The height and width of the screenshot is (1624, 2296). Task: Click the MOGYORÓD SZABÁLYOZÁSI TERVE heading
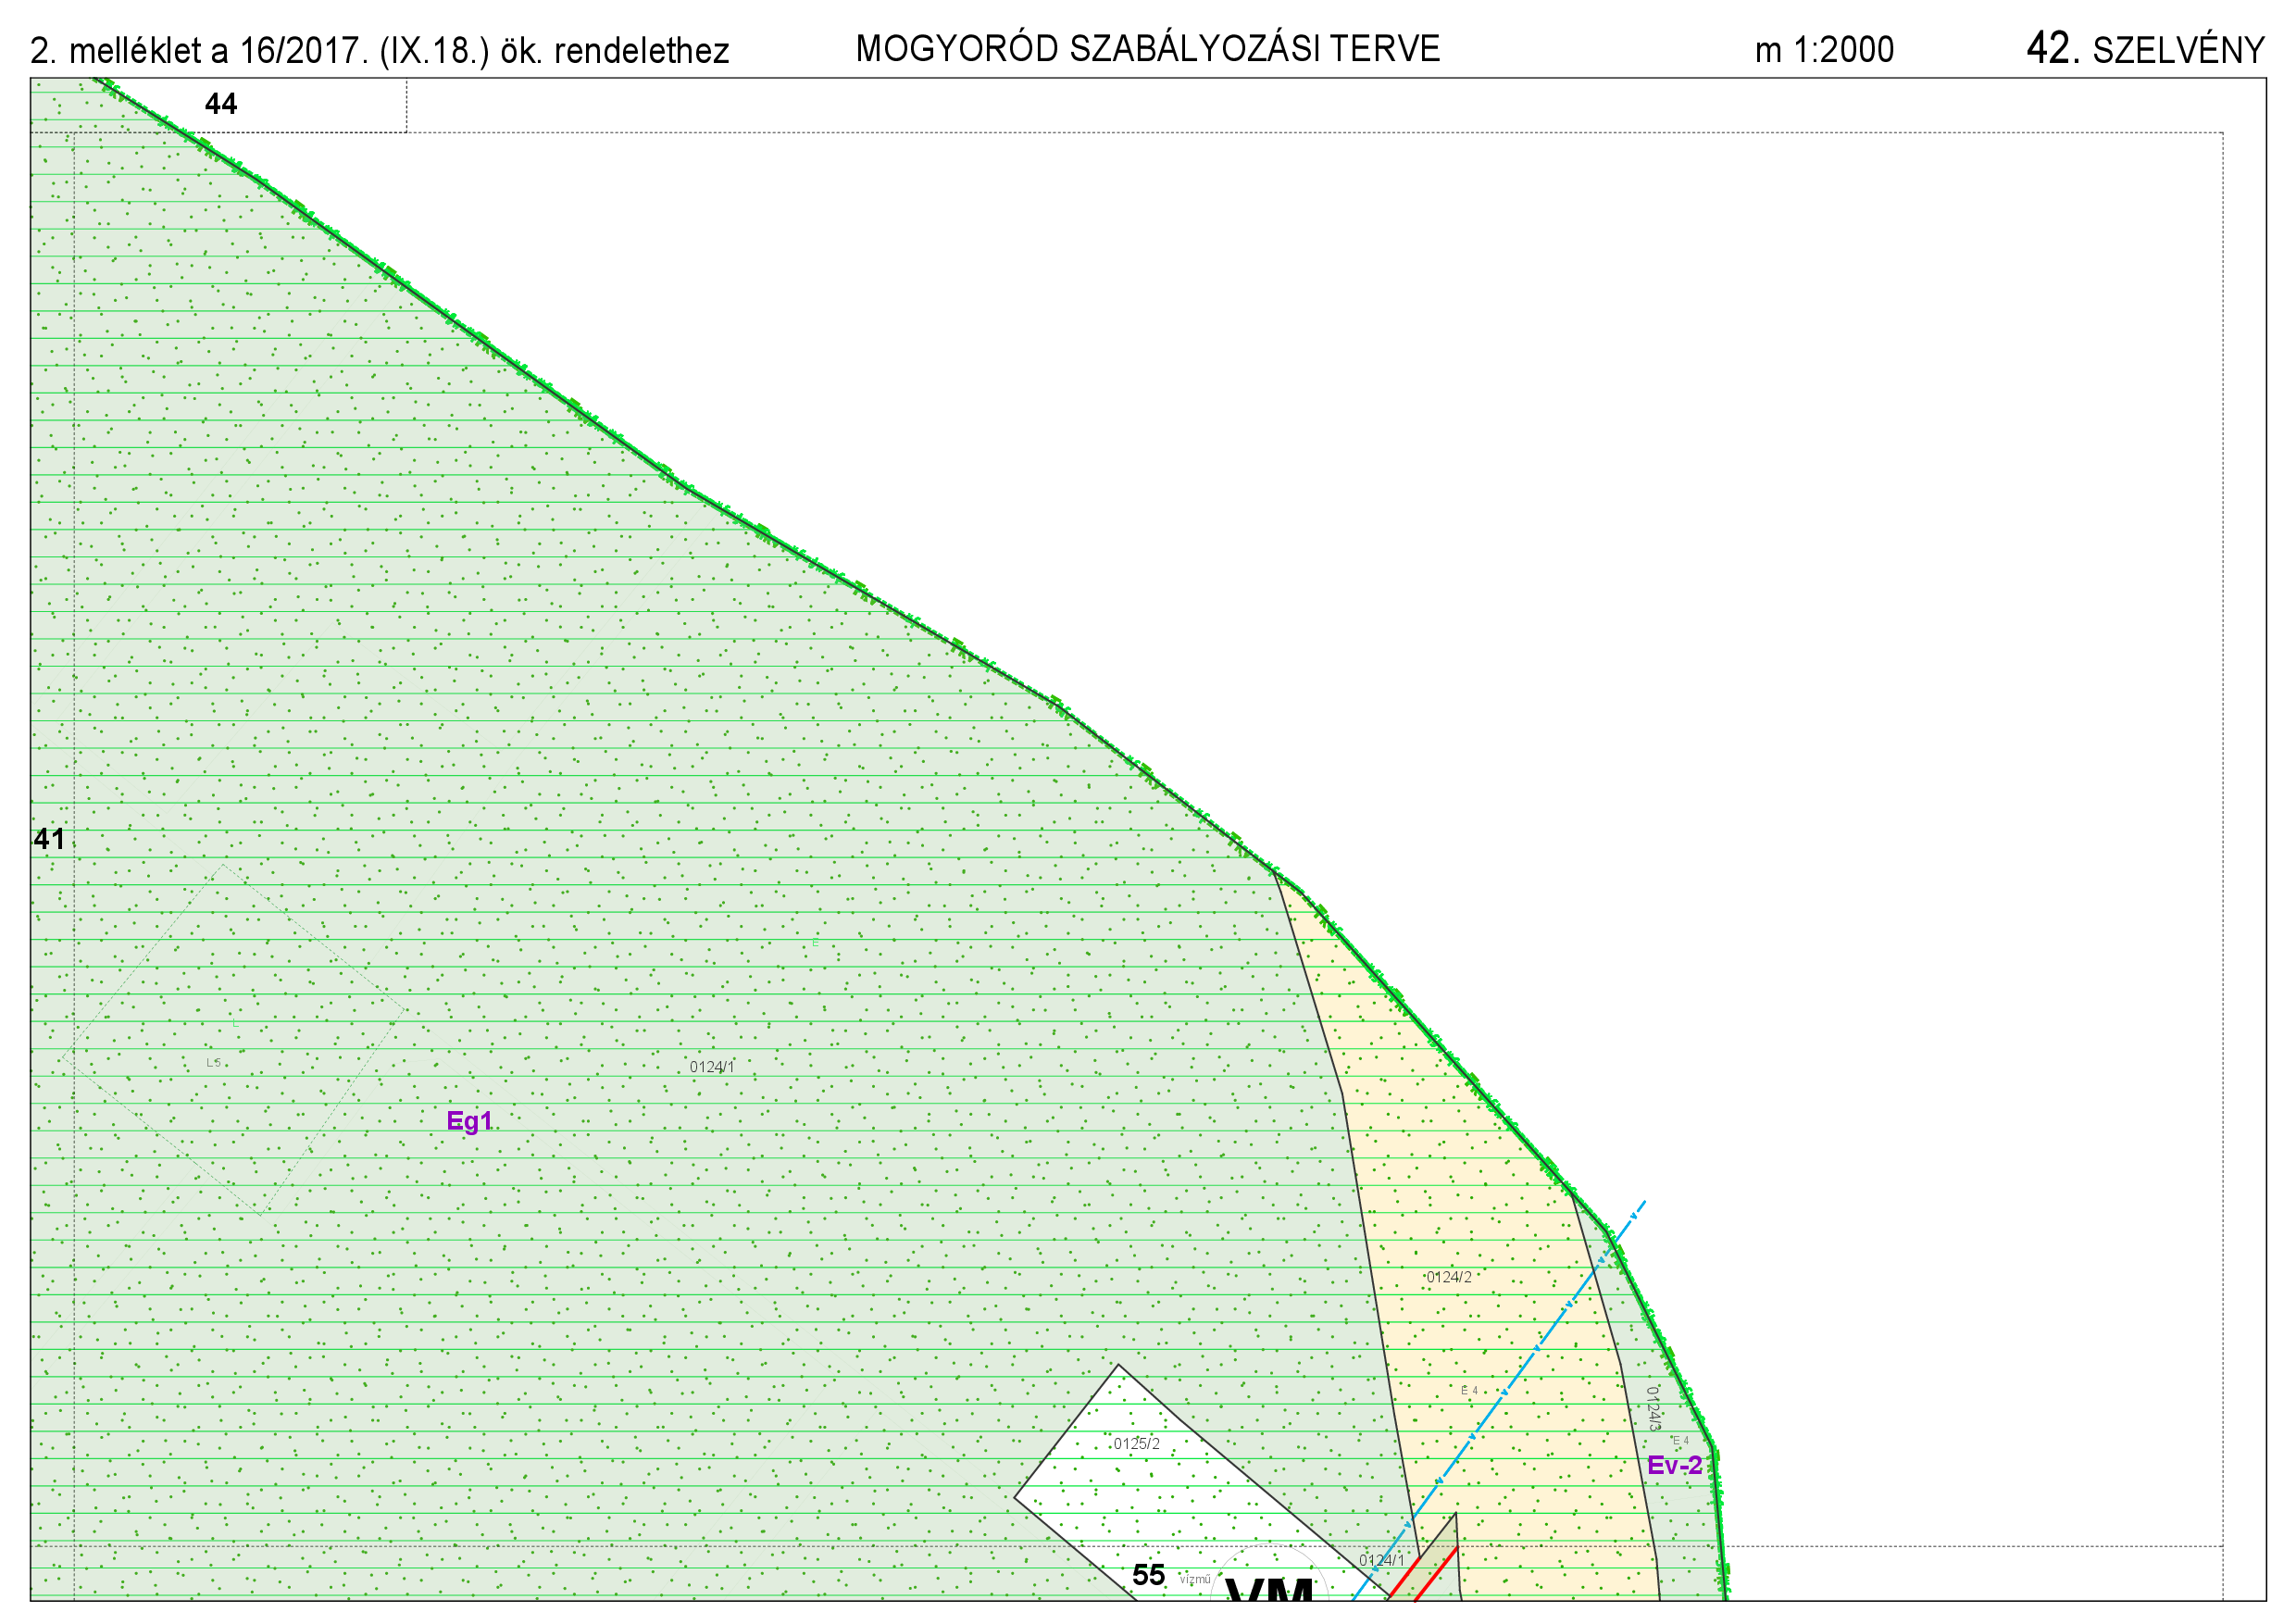(1147, 49)
